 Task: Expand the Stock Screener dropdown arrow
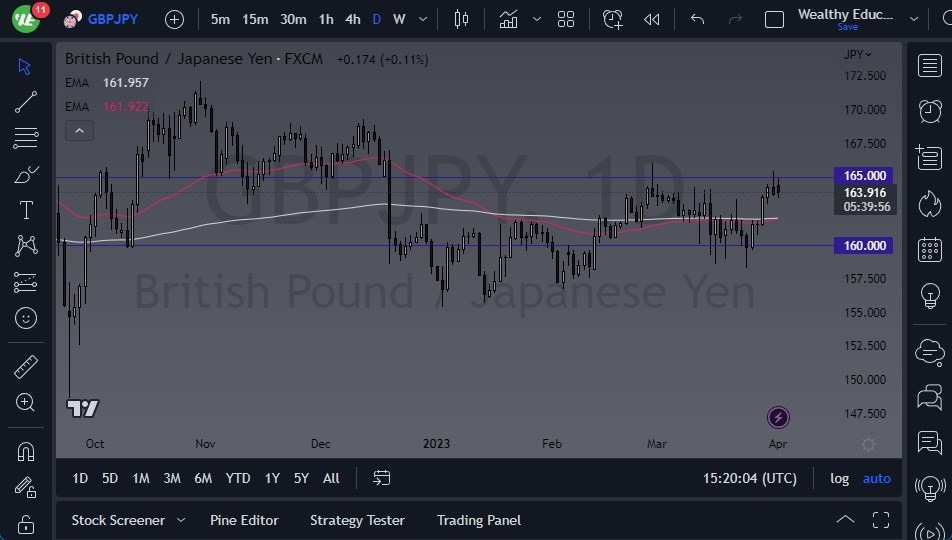[x=181, y=521]
